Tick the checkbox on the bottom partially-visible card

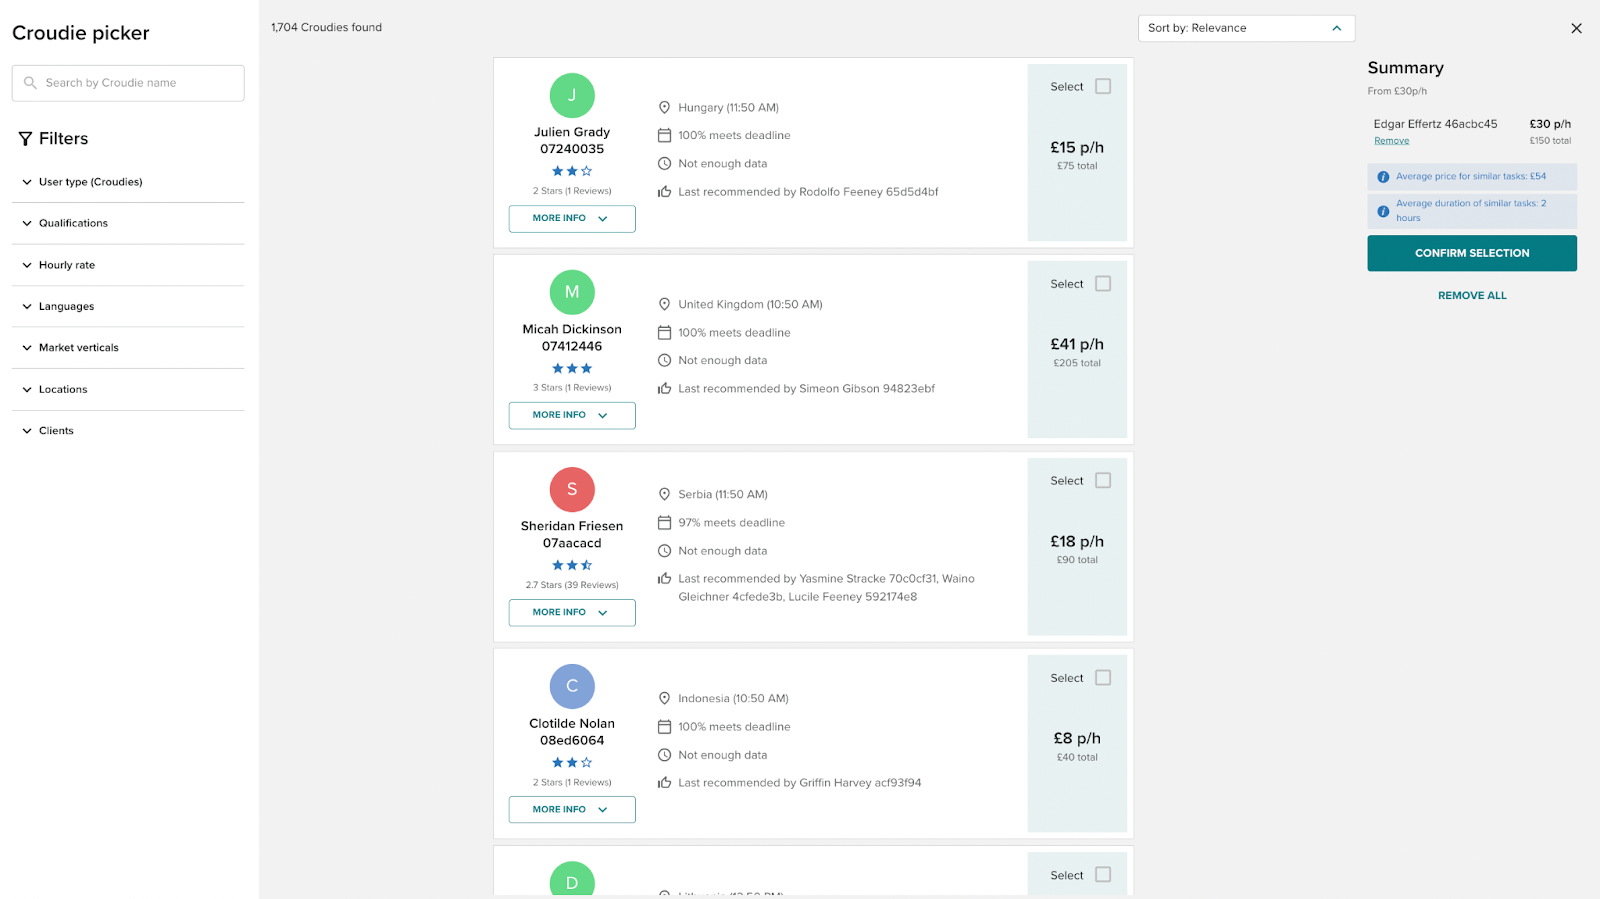pyautogui.click(x=1103, y=874)
